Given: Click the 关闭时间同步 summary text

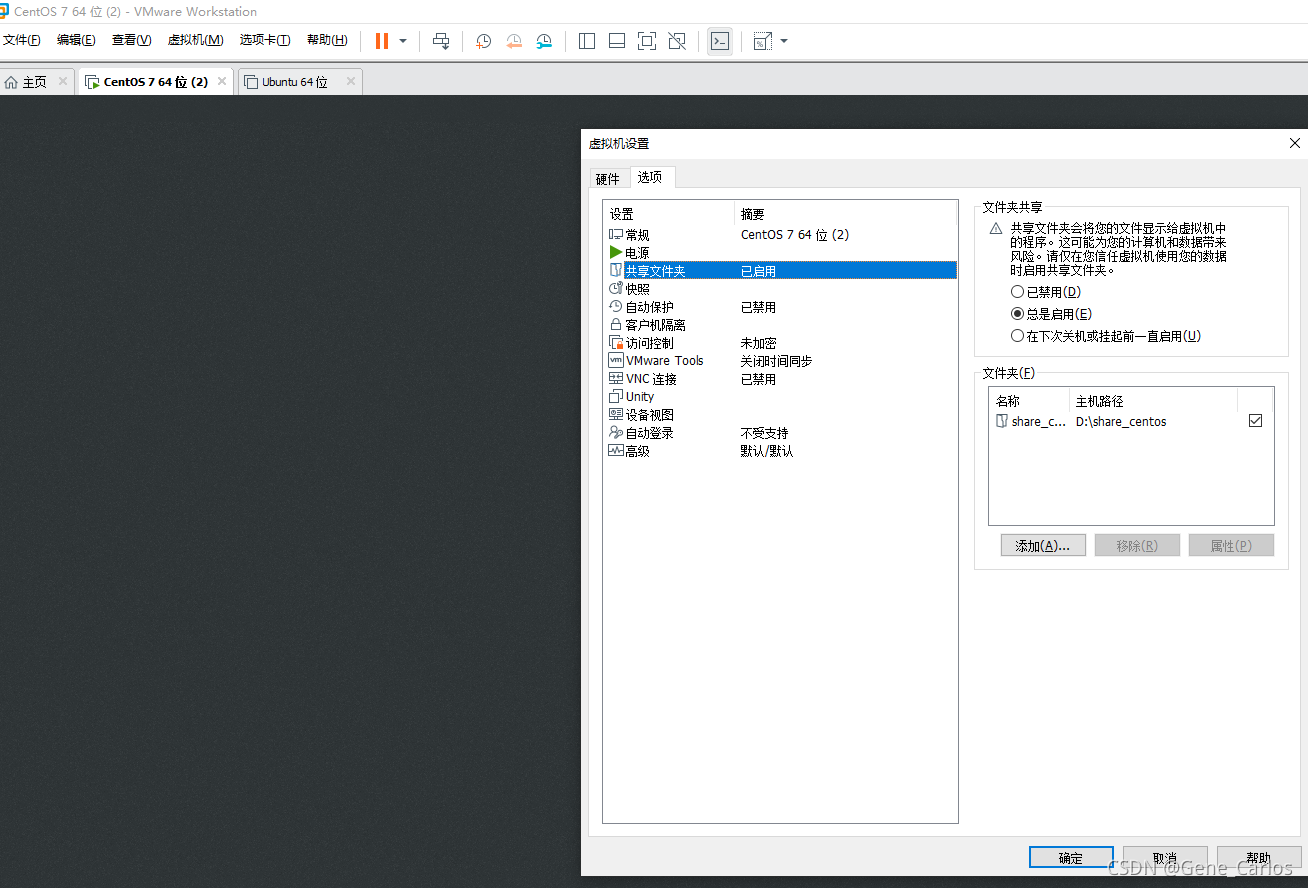Looking at the screenshot, I should coord(776,360).
